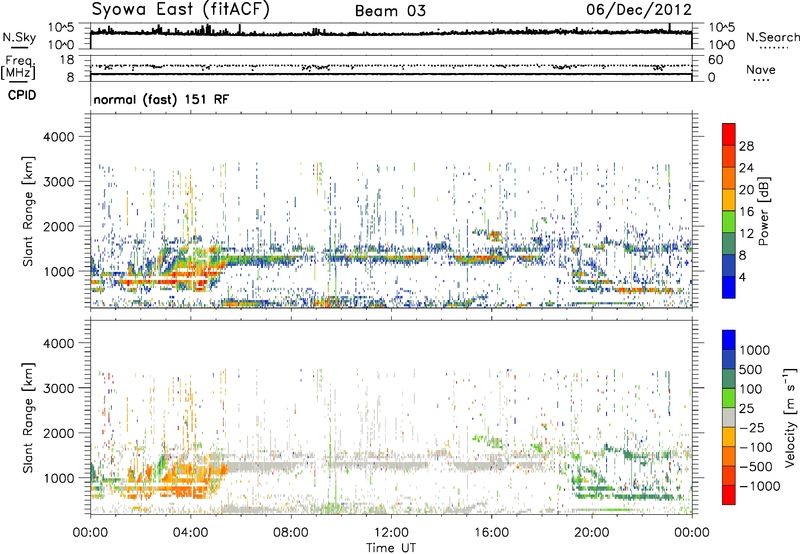Click the '16:00' time axis tick label
The image size is (800, 554).
pyautogui.click(x=491, y=533)
